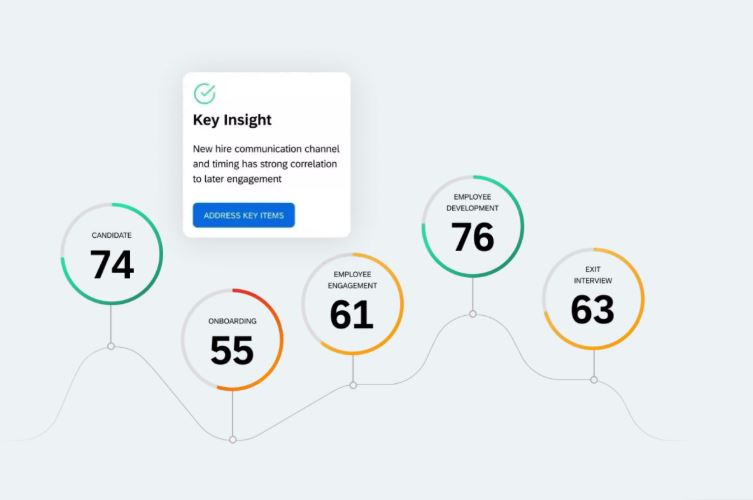Open the Employee Engagement score circle
Image resolution: width=753 pixels, height=500 pixels.
pos(353,304)
